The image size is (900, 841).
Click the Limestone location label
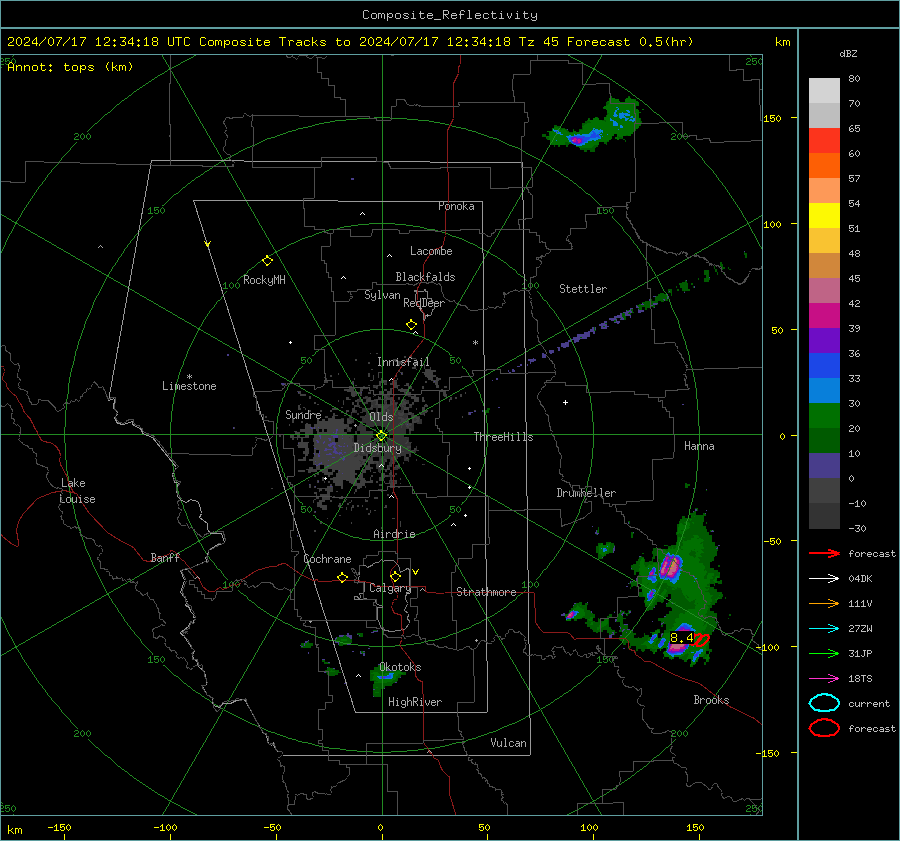(x=189, y=386)
